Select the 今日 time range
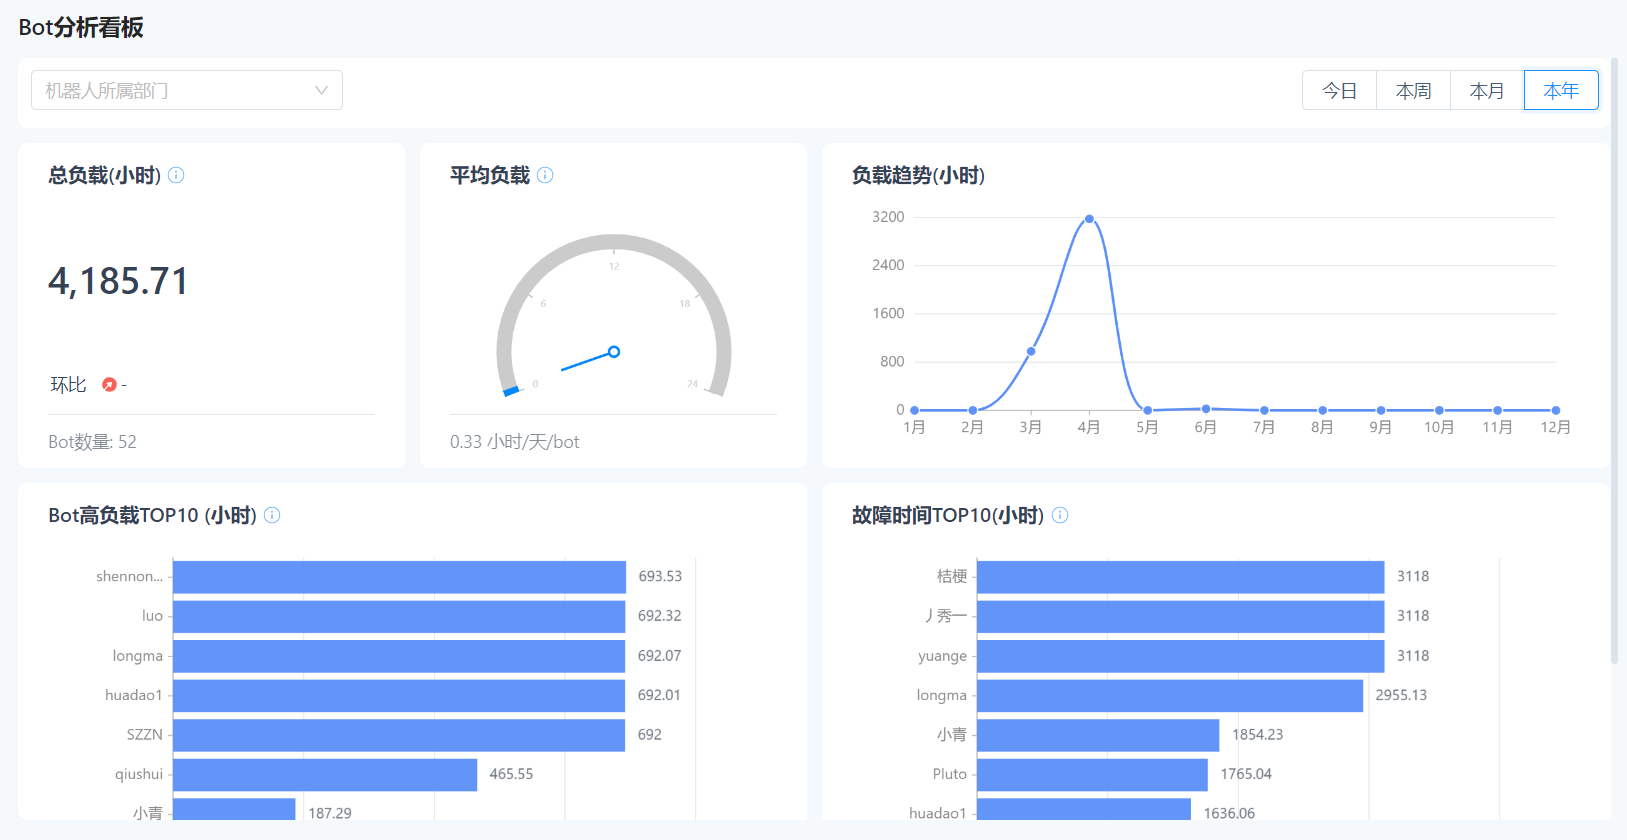The image size is (1627, 840). click(x=1339, y=90)
